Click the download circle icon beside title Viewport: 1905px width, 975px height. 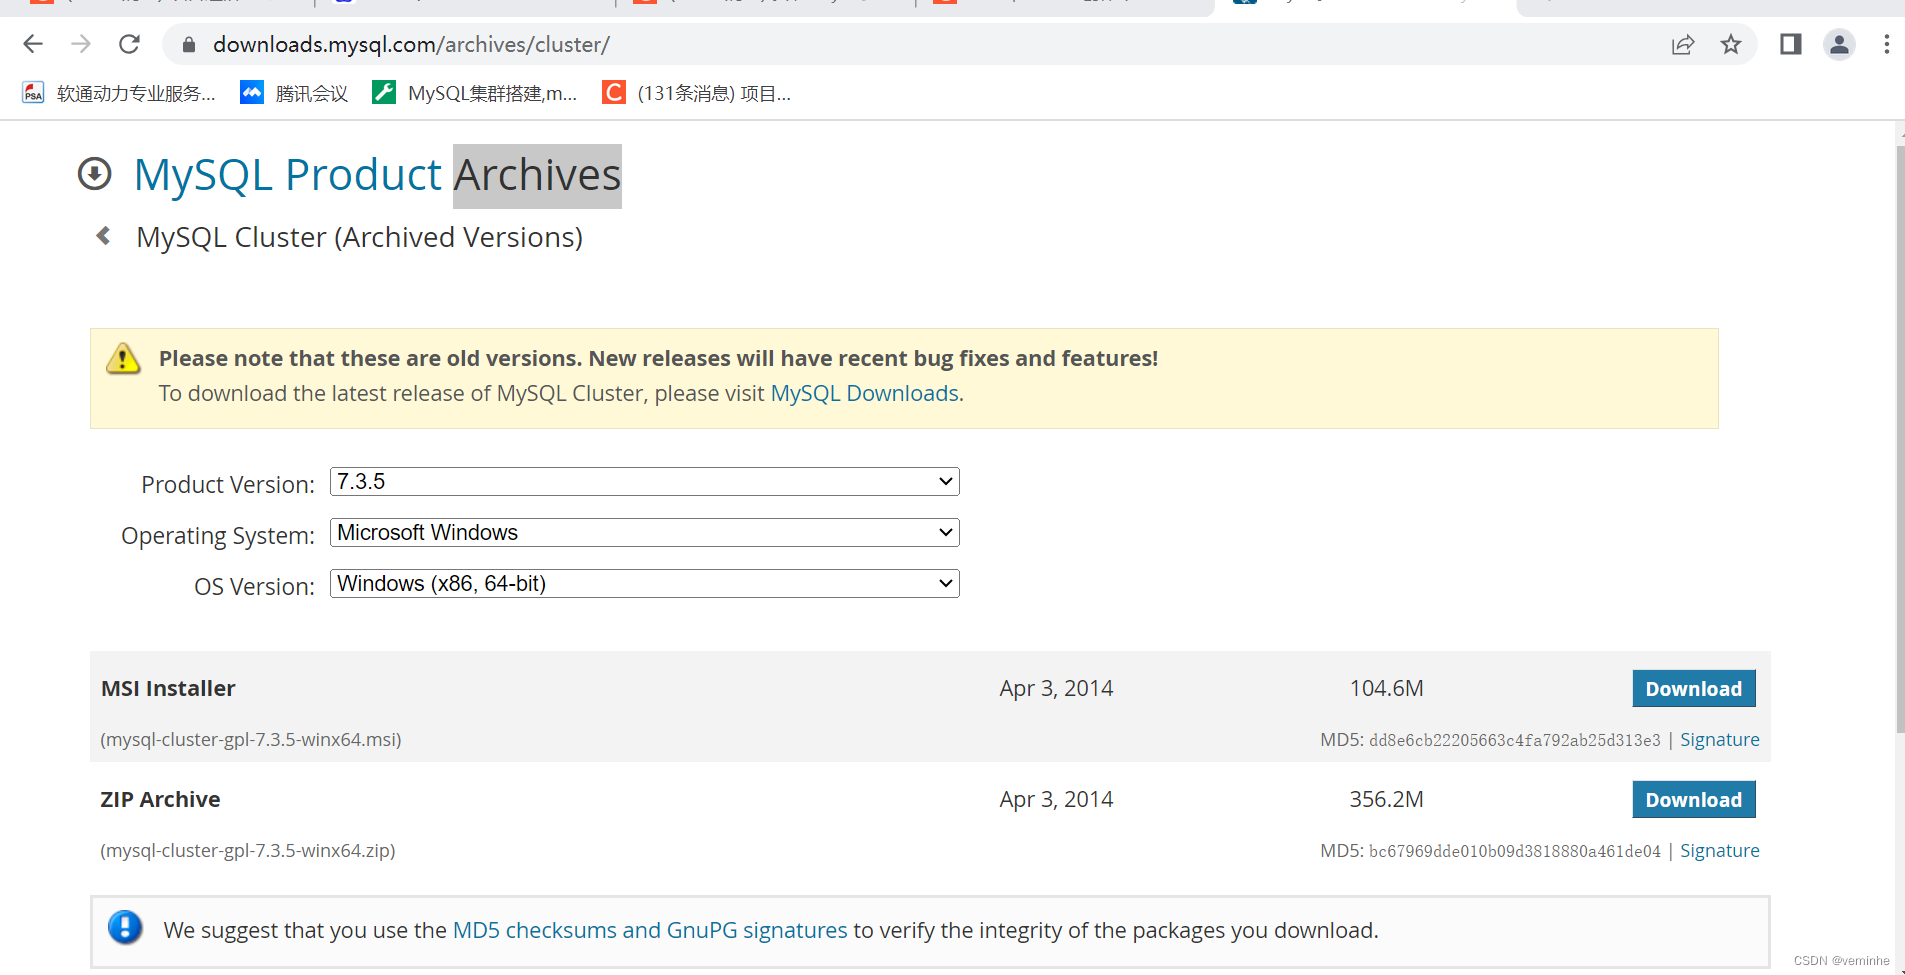pos(95,174)
